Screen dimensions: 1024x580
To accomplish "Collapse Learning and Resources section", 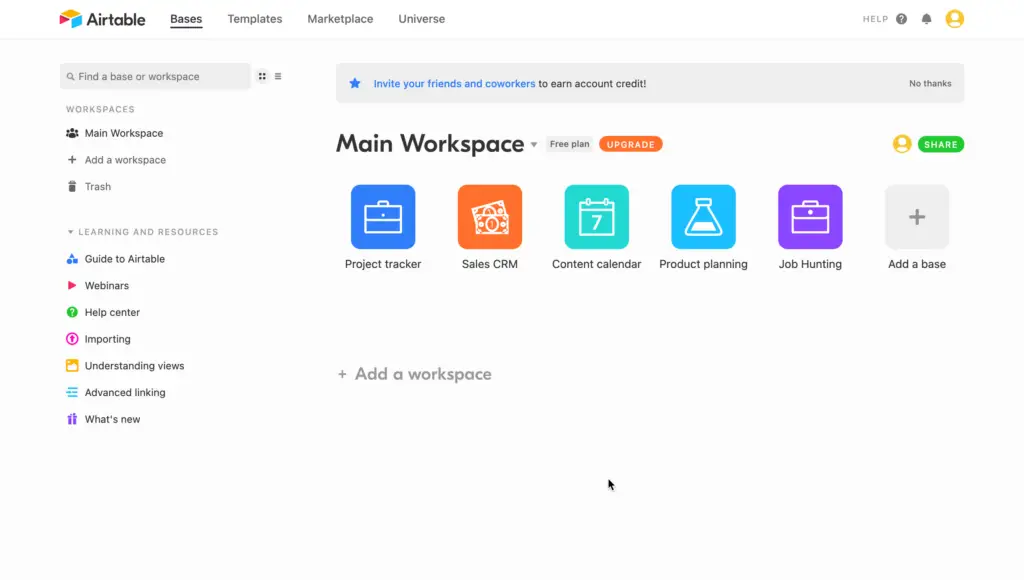I will tap(71, 232).
